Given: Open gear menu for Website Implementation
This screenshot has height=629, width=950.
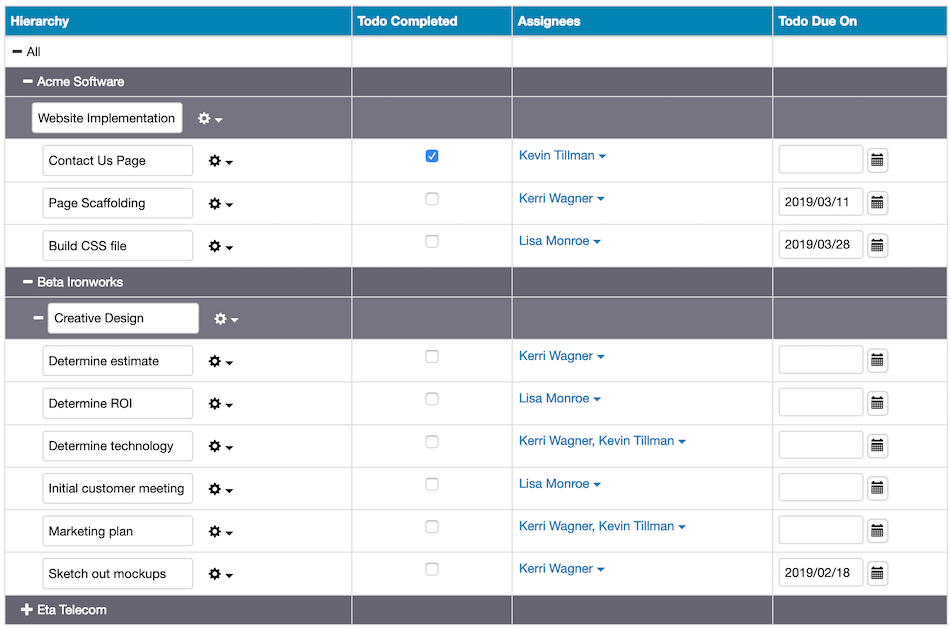Looking at the screenshot, I should tap(209, 119).
